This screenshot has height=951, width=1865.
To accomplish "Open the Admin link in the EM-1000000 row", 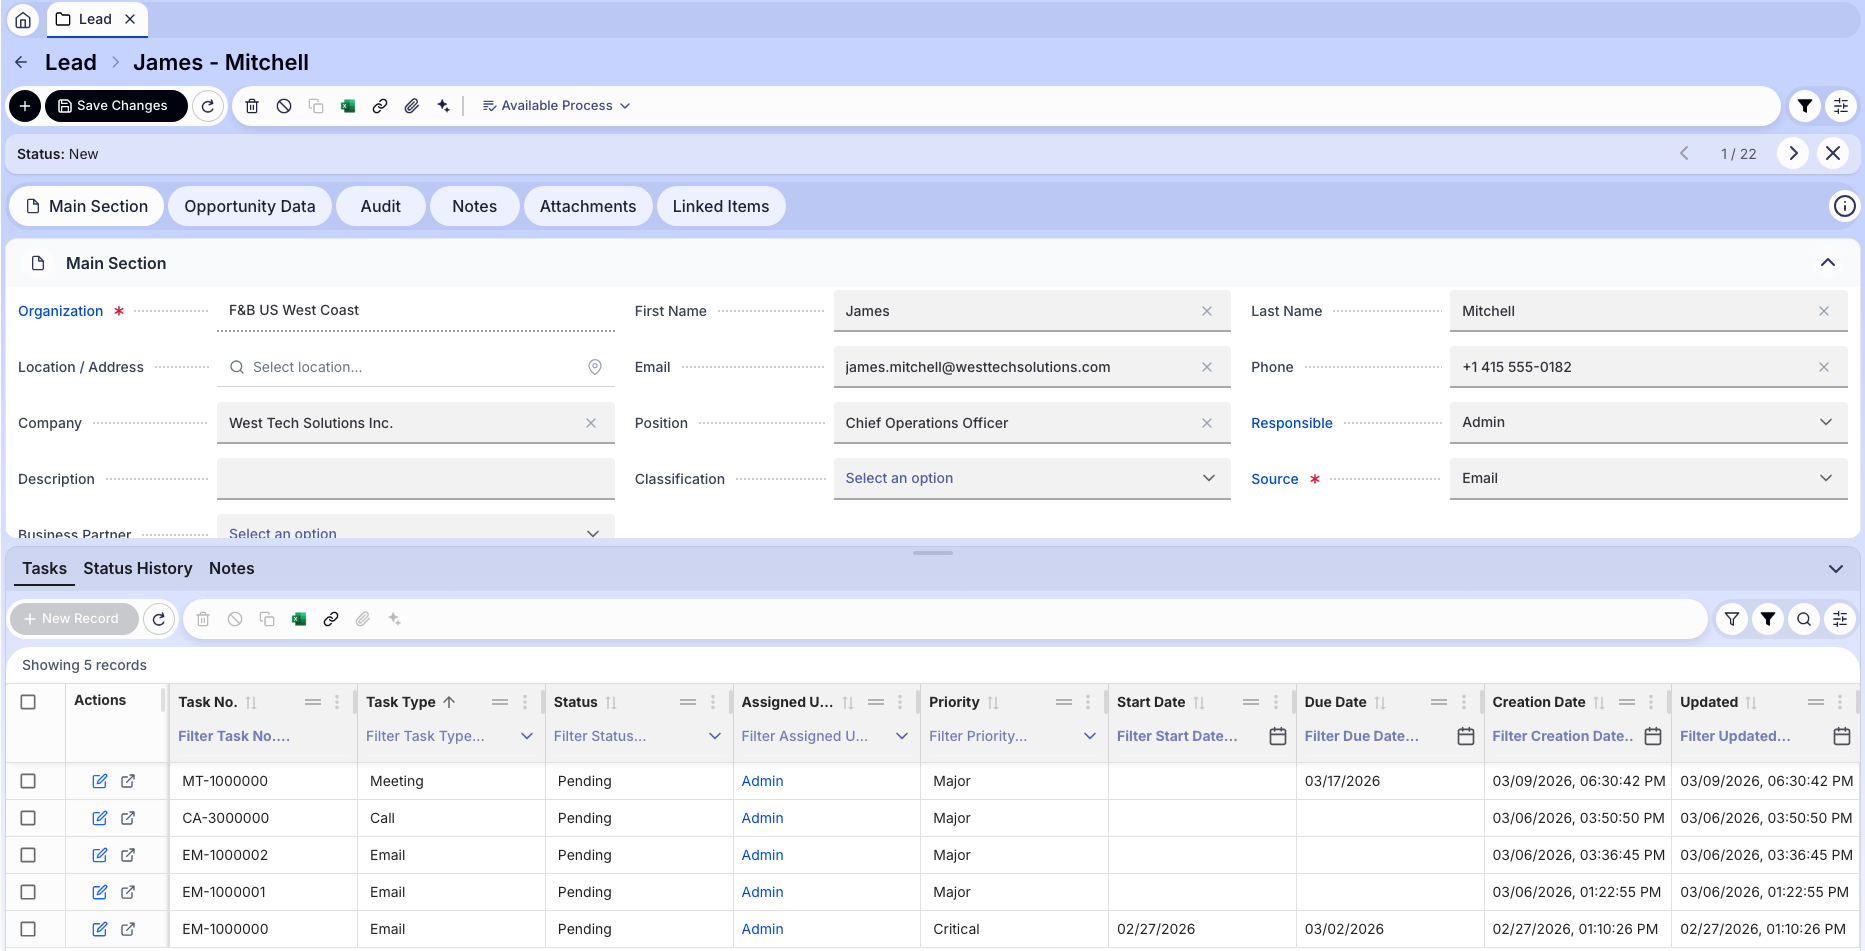I will [762, 929].
